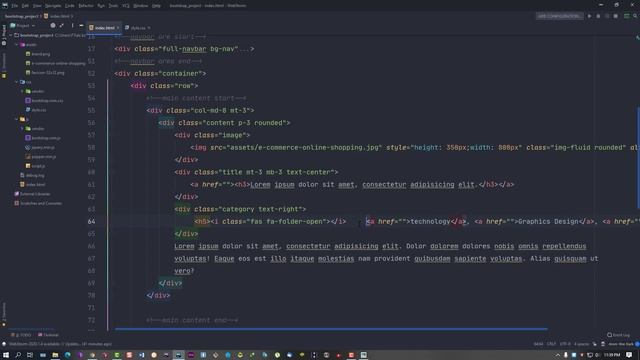Click the editor's vertical scrollbar thumb
This screenshot has height=360, width=640.
(638, 157)
